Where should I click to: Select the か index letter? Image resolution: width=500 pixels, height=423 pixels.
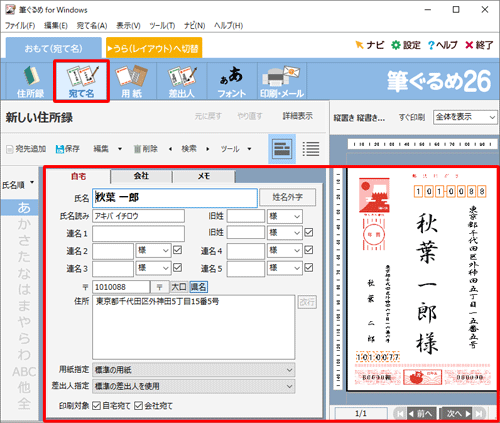[x=24, y=224]
